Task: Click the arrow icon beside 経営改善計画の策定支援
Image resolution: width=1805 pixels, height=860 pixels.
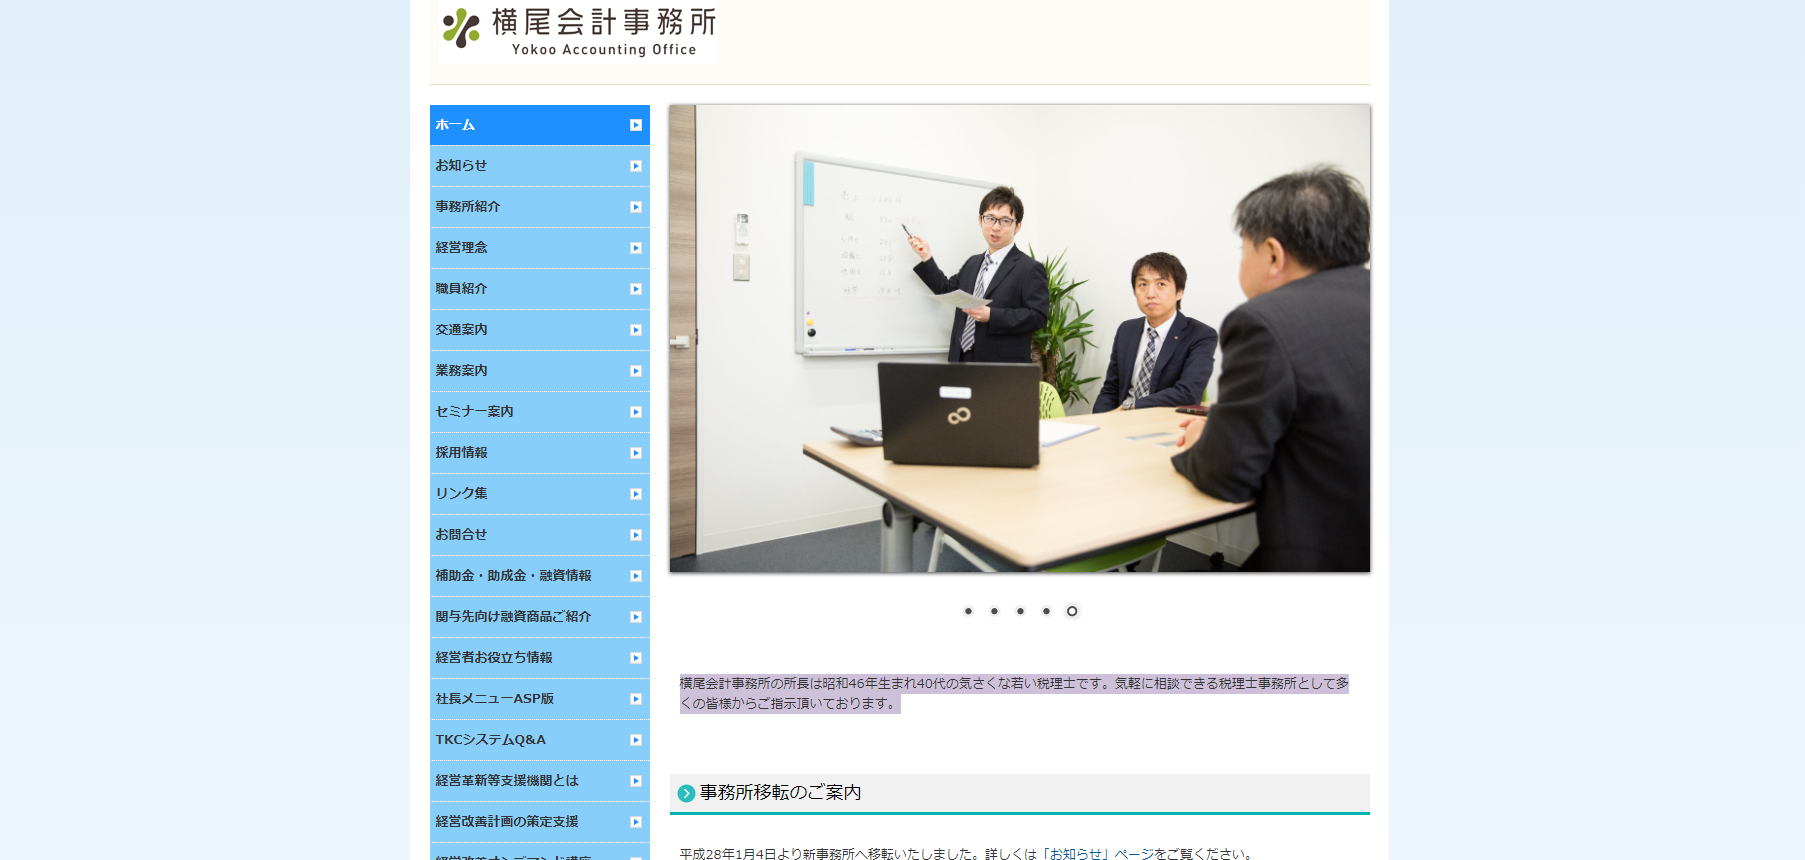Action: click(x=636, y=822)
